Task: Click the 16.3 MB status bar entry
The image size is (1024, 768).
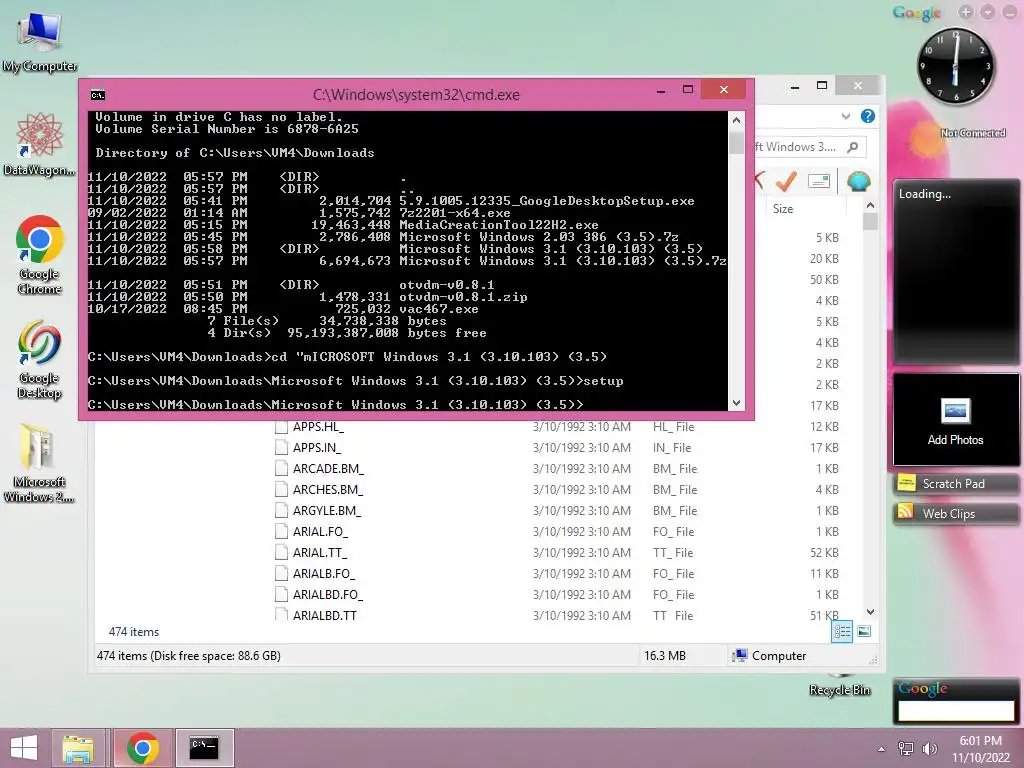Action: [x=665, y=656]
